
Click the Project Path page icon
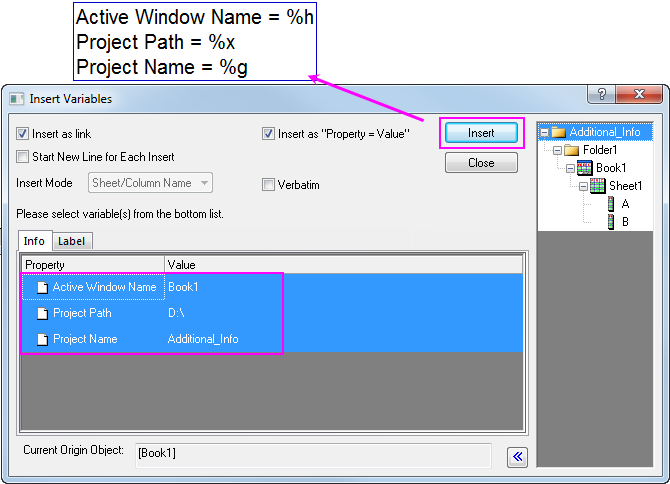pos(42,314)
